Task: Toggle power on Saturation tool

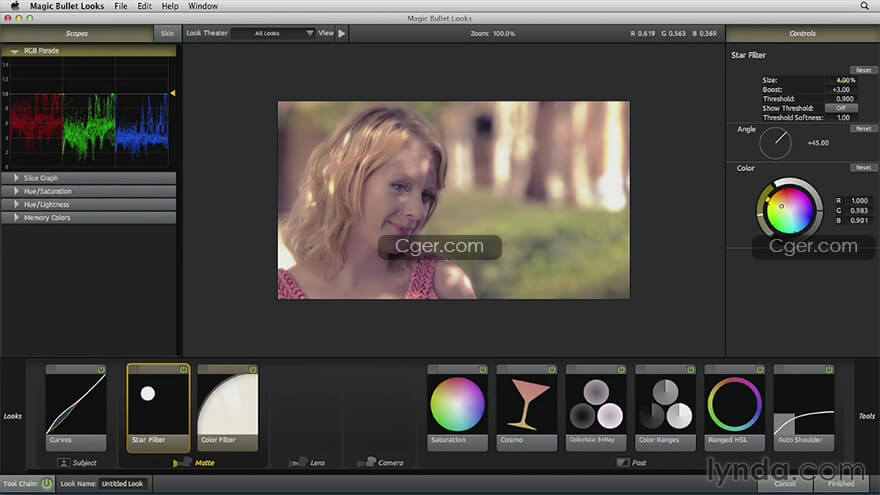Action: (x=483, y=369)
